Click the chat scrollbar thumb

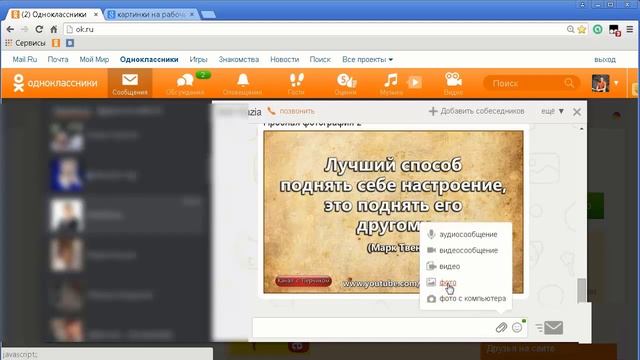click(582, 291)
